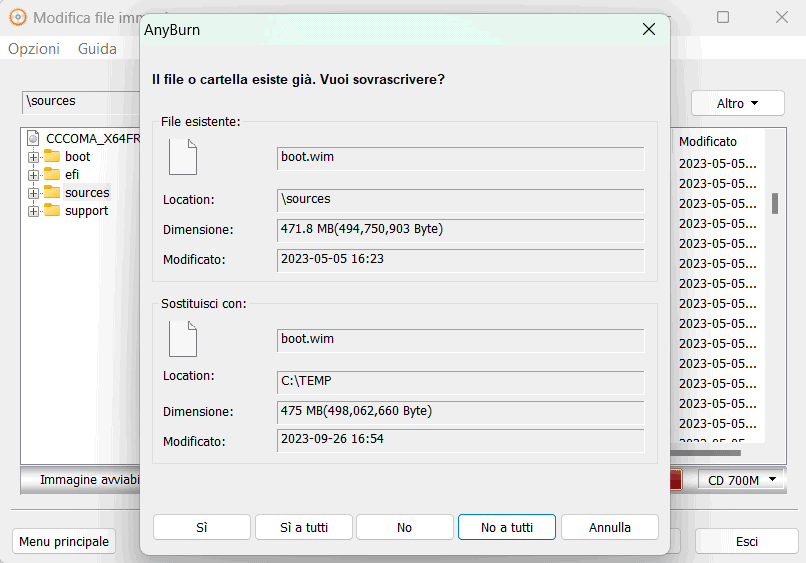Maximize the main AnyBurn window
The image size is (806, 563).
[x=723, y=17]
